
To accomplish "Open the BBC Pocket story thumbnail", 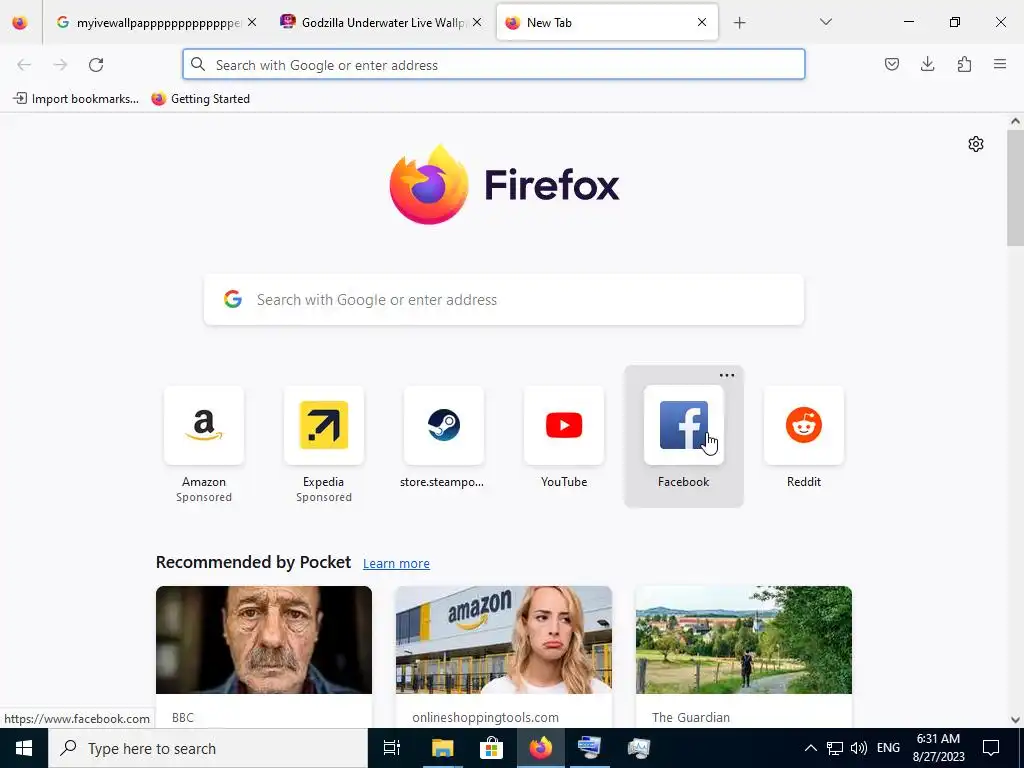I will point(264,640).
